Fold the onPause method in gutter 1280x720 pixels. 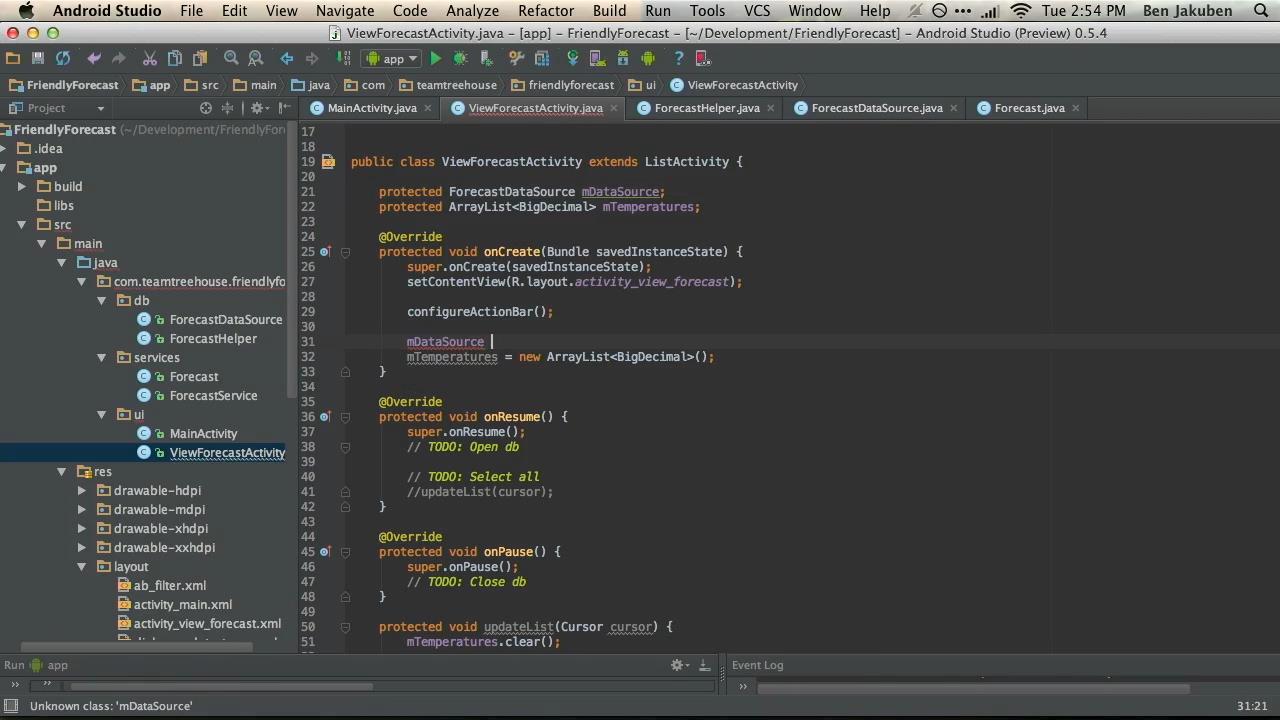pos(345,552)
